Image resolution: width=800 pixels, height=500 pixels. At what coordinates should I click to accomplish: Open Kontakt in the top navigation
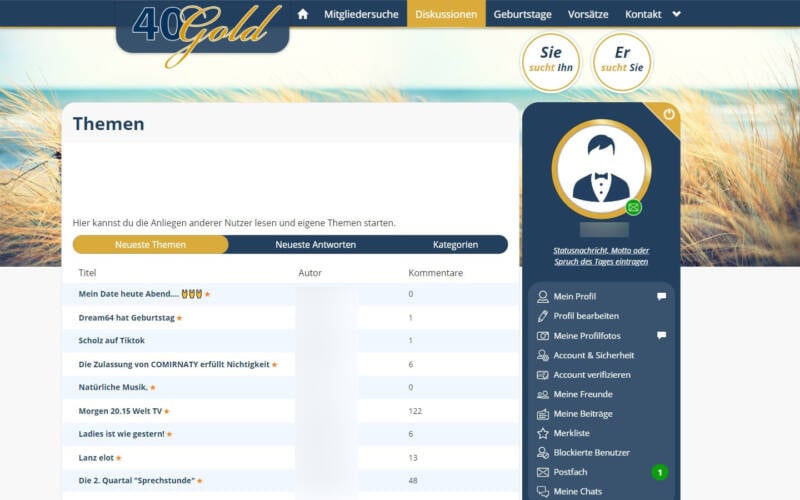click(x=643, y=14)
